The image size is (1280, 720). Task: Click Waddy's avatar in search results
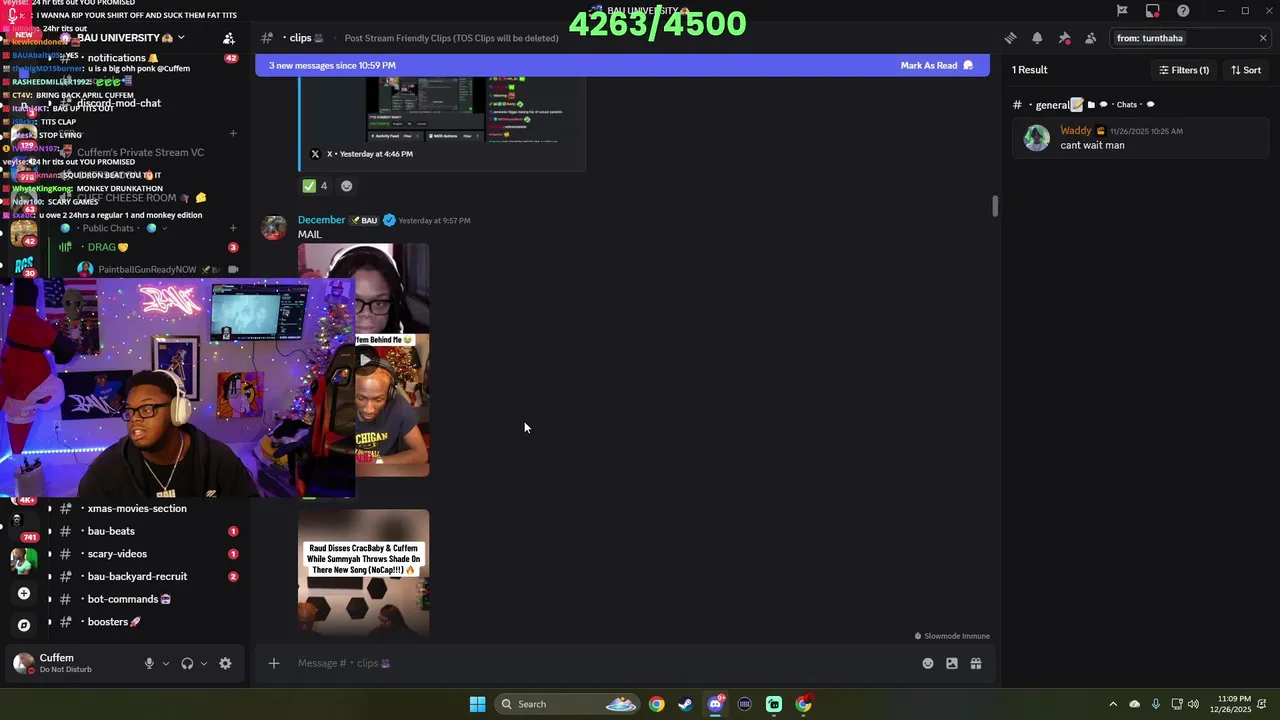pos(1036,138)
